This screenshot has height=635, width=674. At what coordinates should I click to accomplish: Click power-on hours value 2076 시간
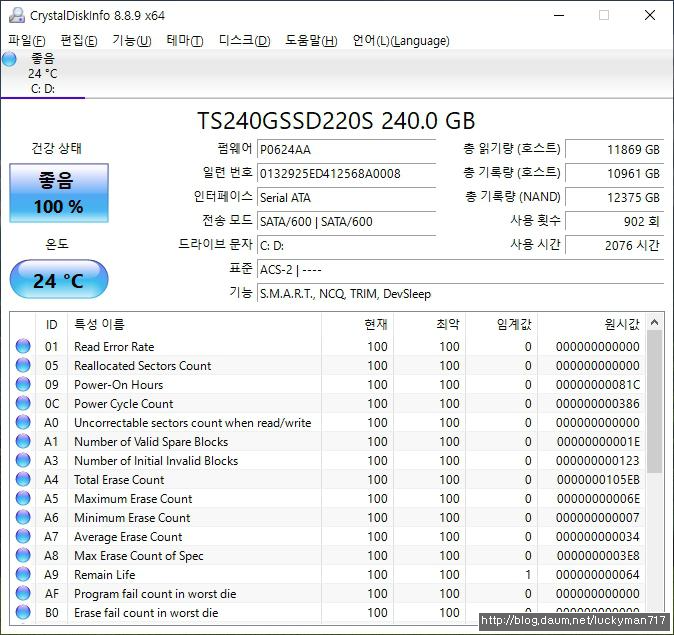pos(615,245)
